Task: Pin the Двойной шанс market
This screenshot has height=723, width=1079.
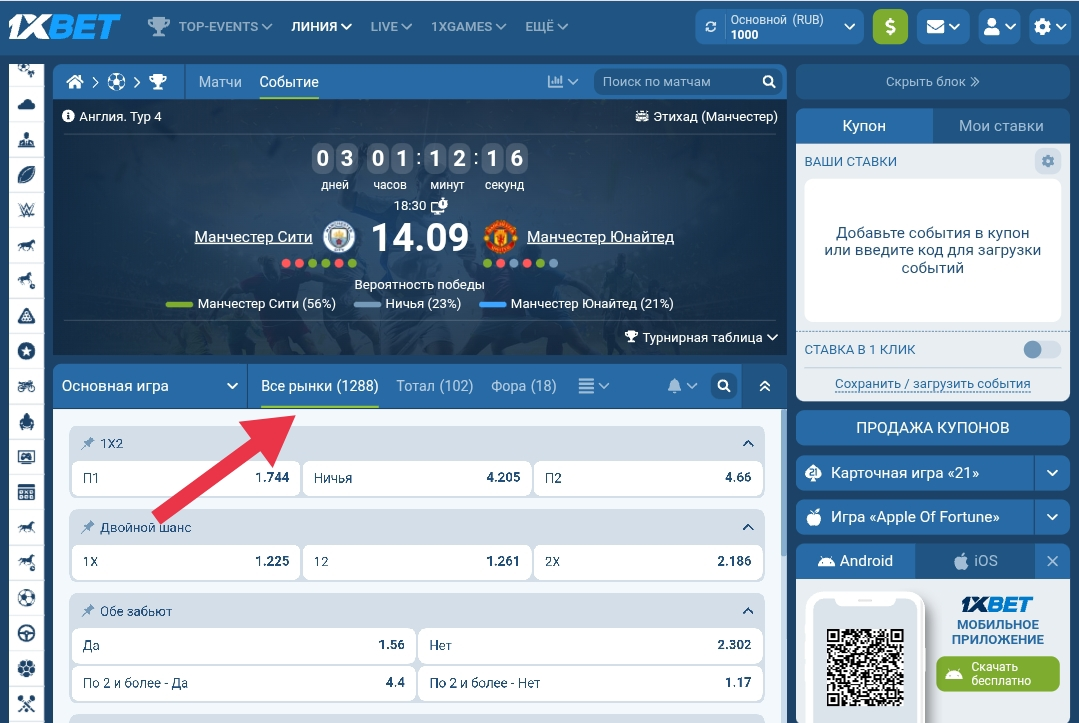Action: (88, 527)
